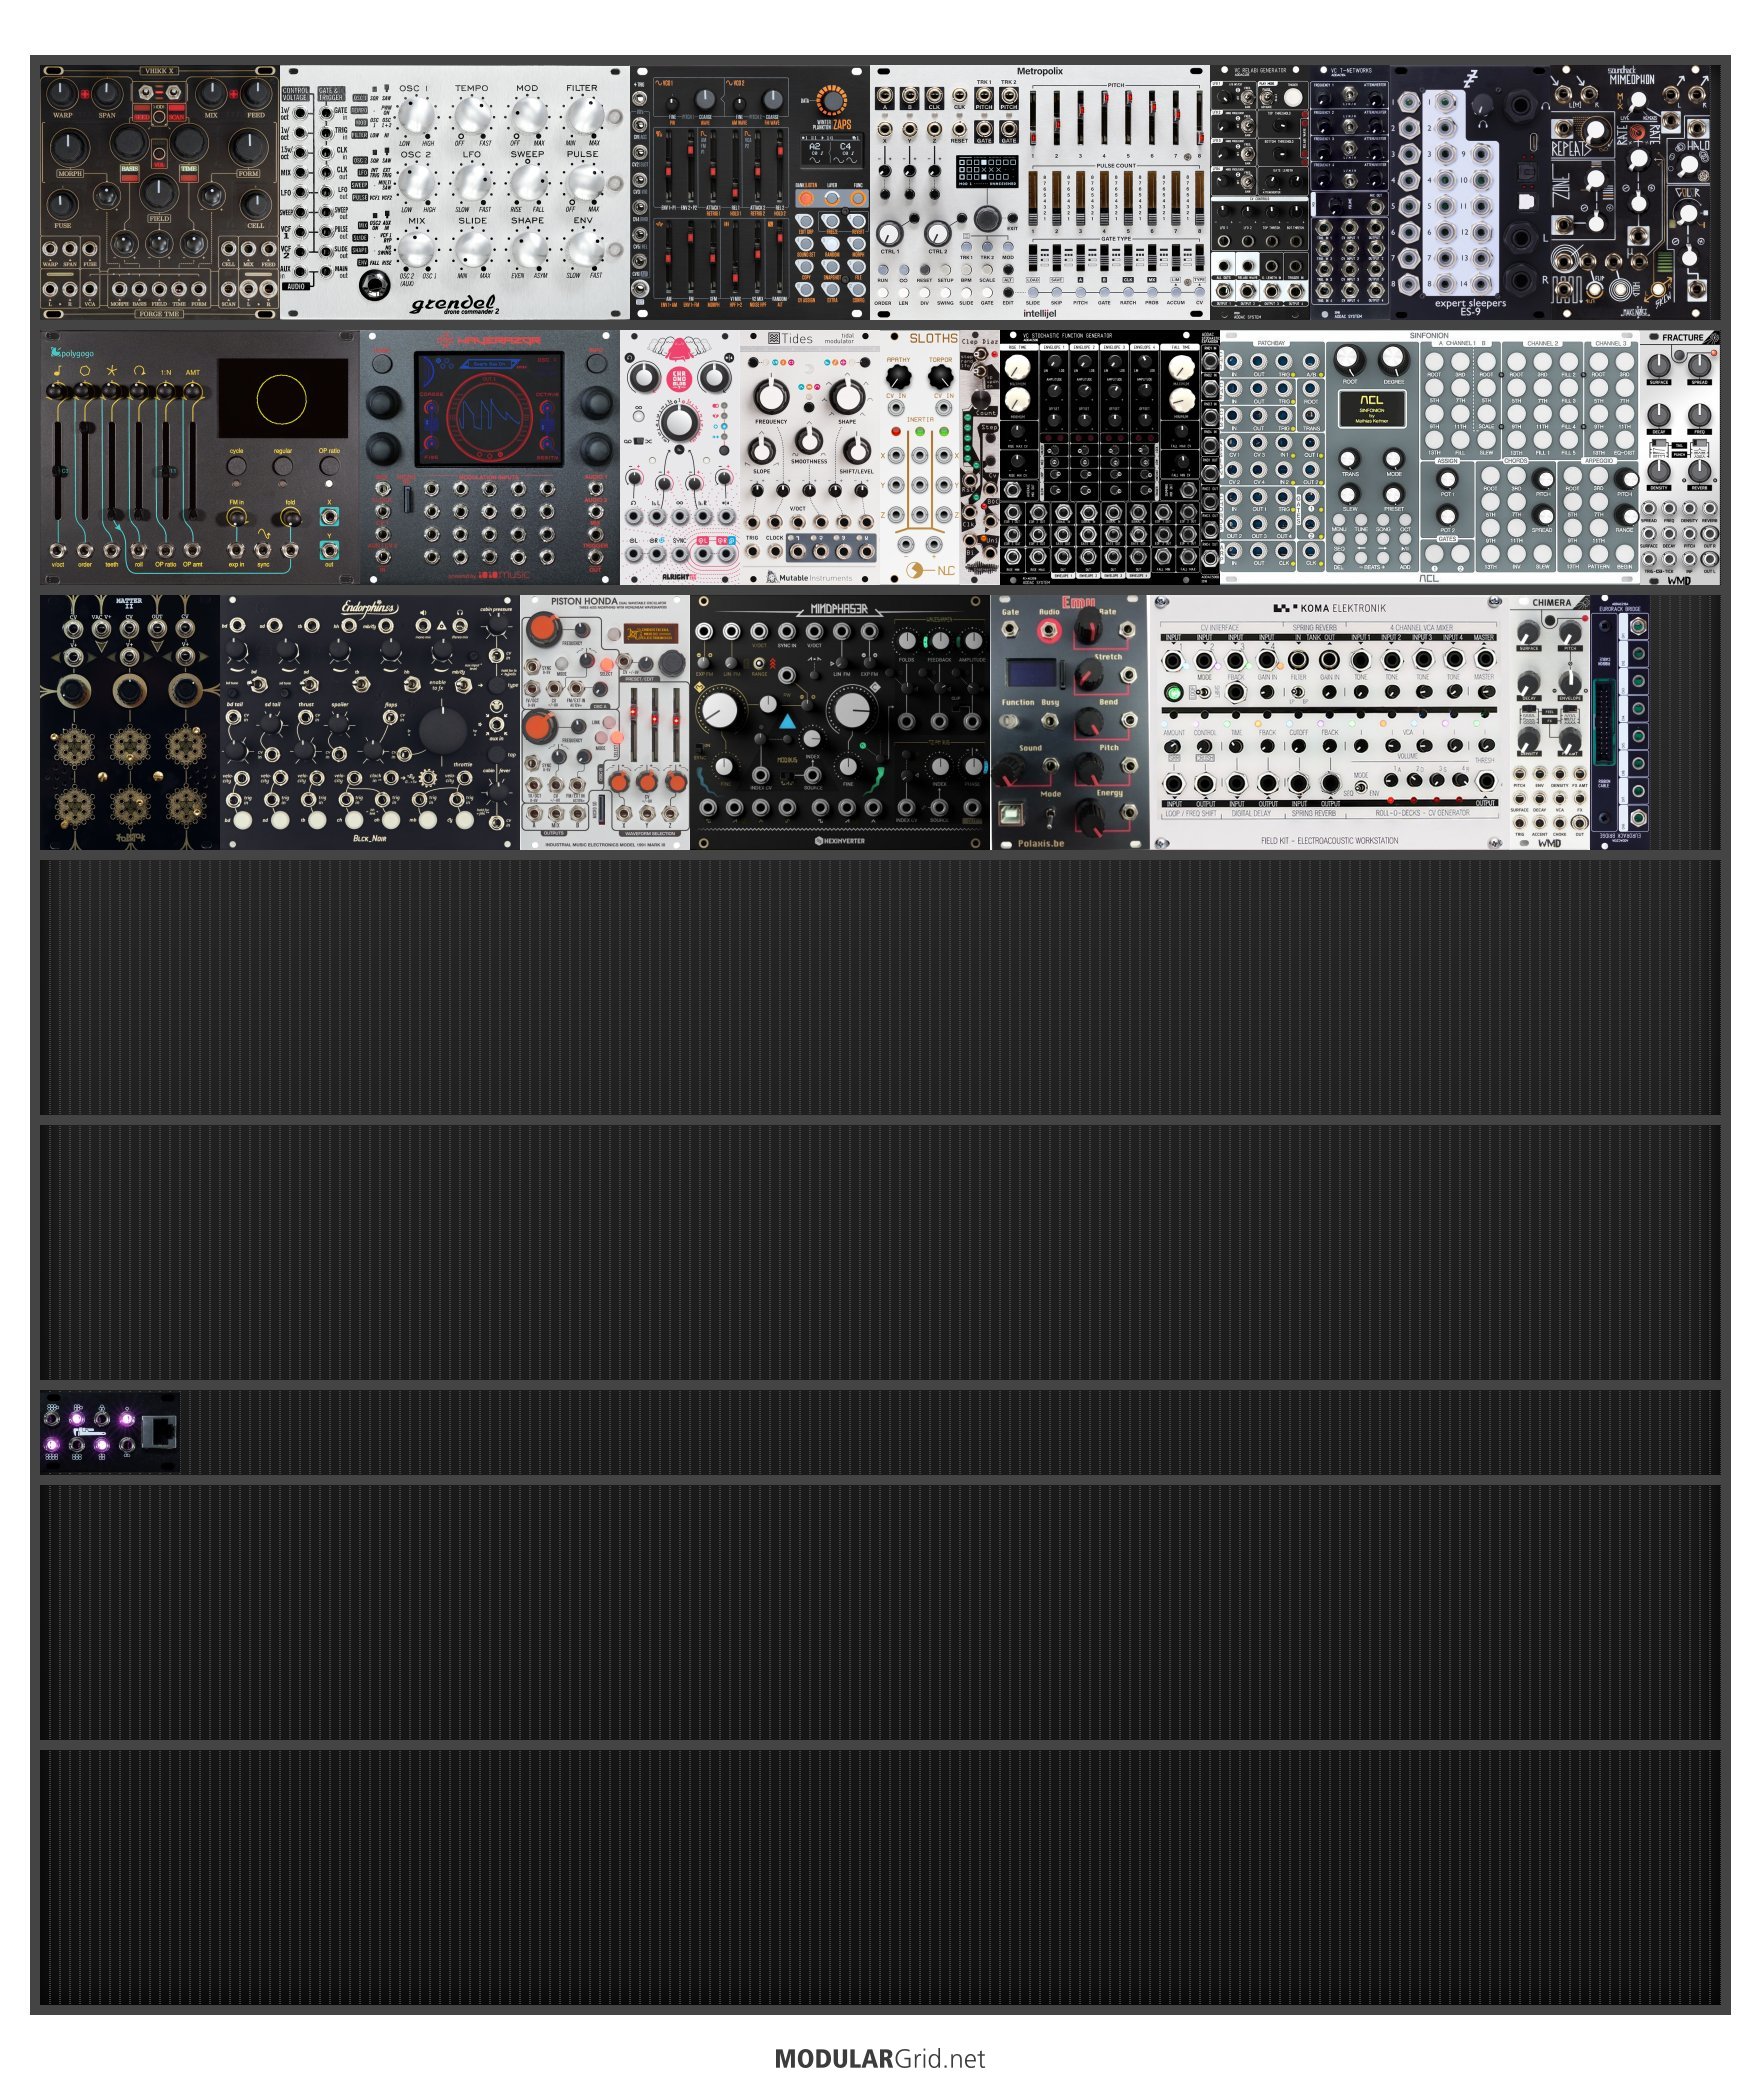The image size is (1761, 2080).
Task: Click the white TRIGGER button on the Relabi Generator
Action: tap(1292, 98)
